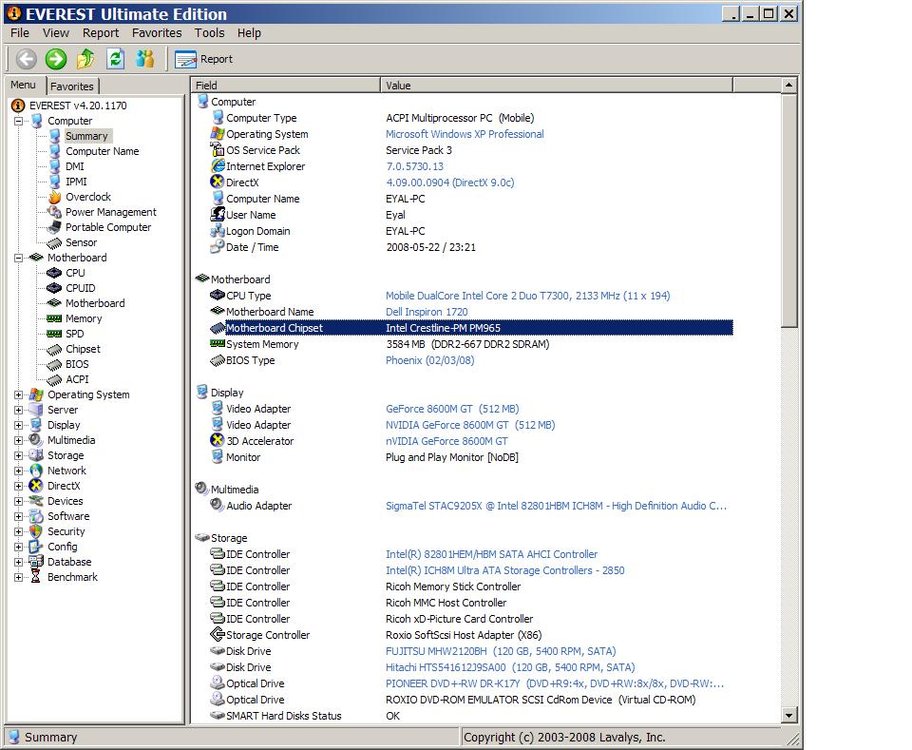Click the users/Manage icon in toolbar
Viewport: 912px width, 750px height.
(x=145, y=59)
